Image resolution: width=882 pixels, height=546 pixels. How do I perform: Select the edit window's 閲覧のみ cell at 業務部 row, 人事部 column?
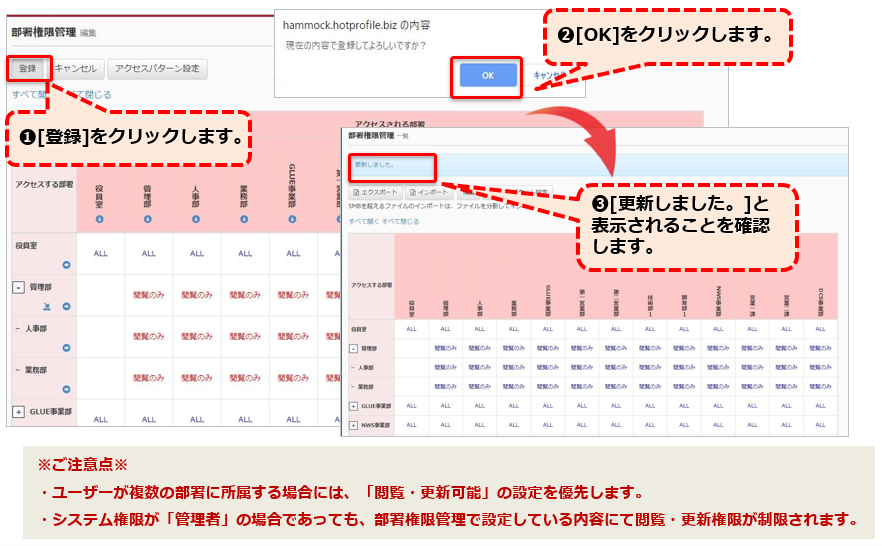coord(197,378)
